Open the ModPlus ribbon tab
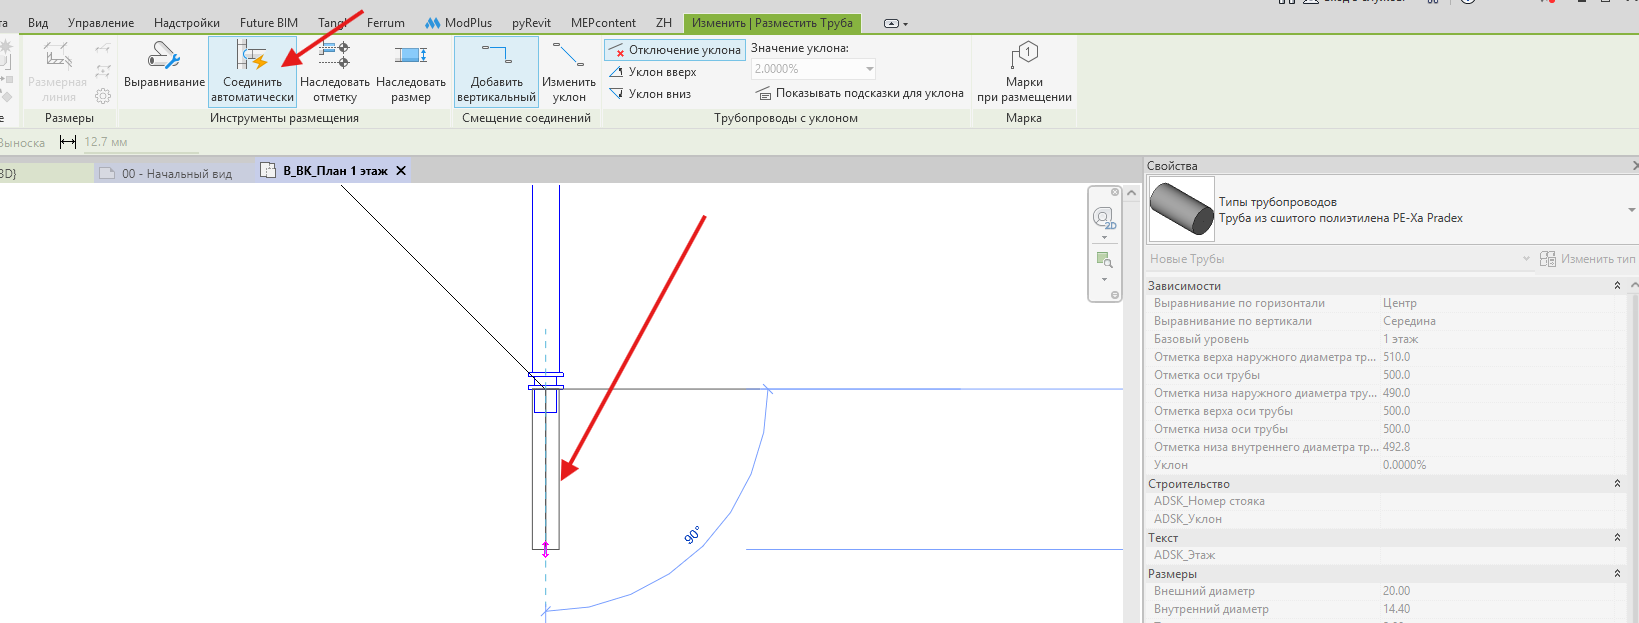Image resolution: width=1639 pixels, height=623 pixels. 459,22
